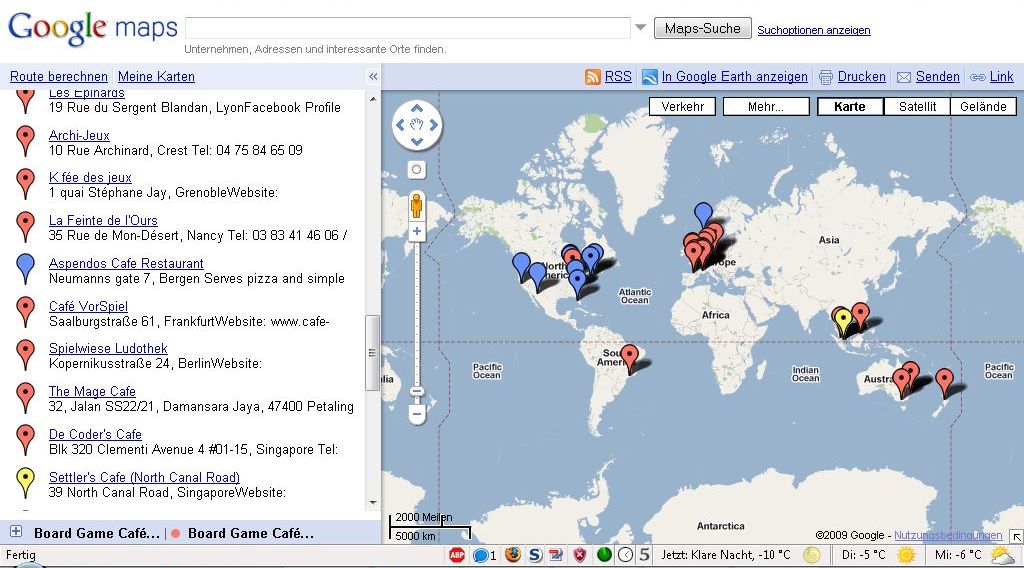
Task: Click In Google Earth anzeigen
Action: point(735,76)
